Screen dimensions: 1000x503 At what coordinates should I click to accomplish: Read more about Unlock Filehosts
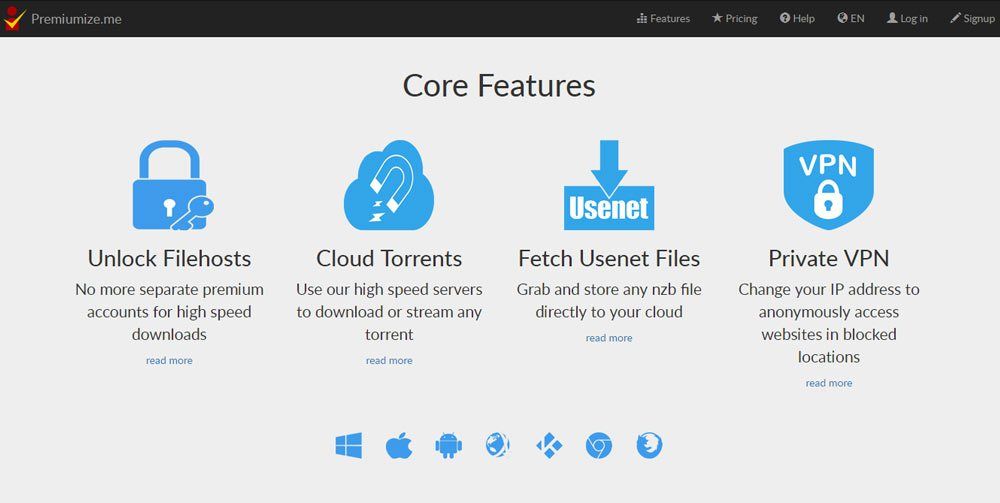click(x=169, y=360)
